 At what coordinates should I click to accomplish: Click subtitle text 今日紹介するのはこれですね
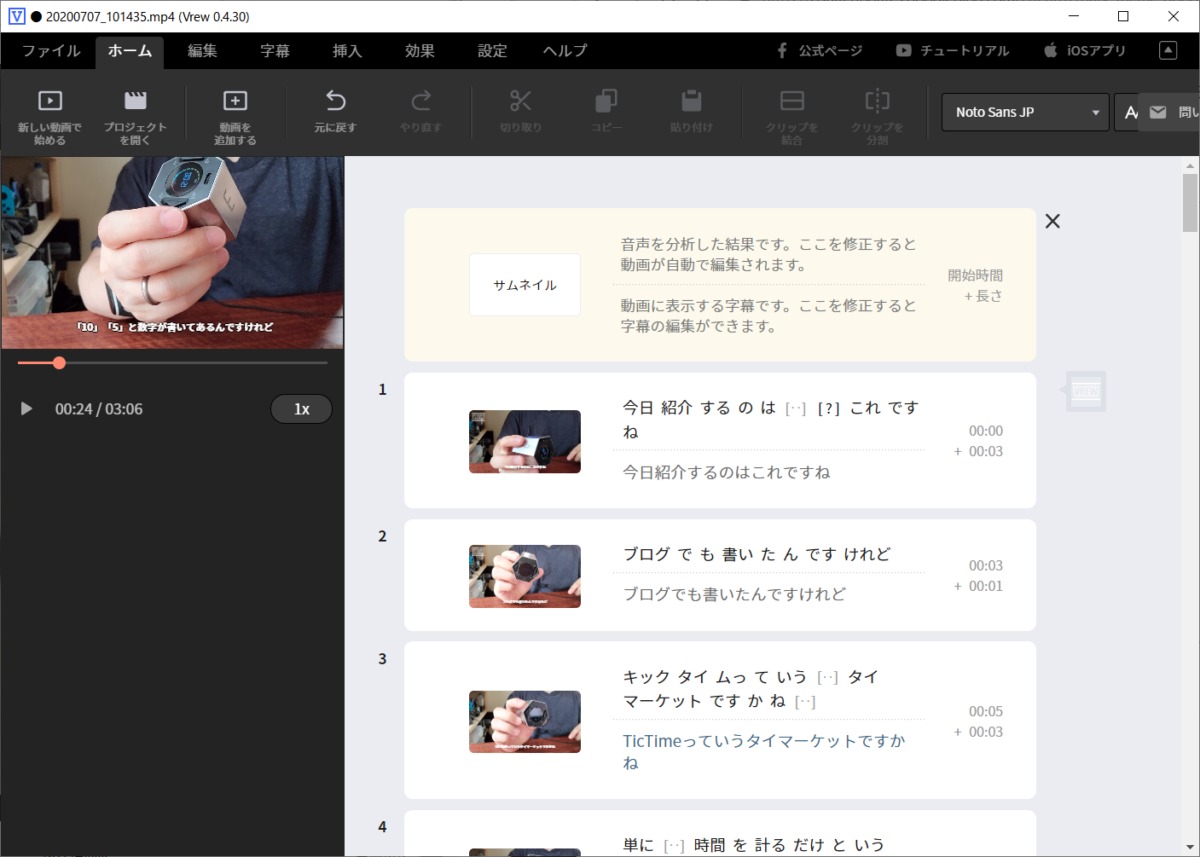click(727, 472)
